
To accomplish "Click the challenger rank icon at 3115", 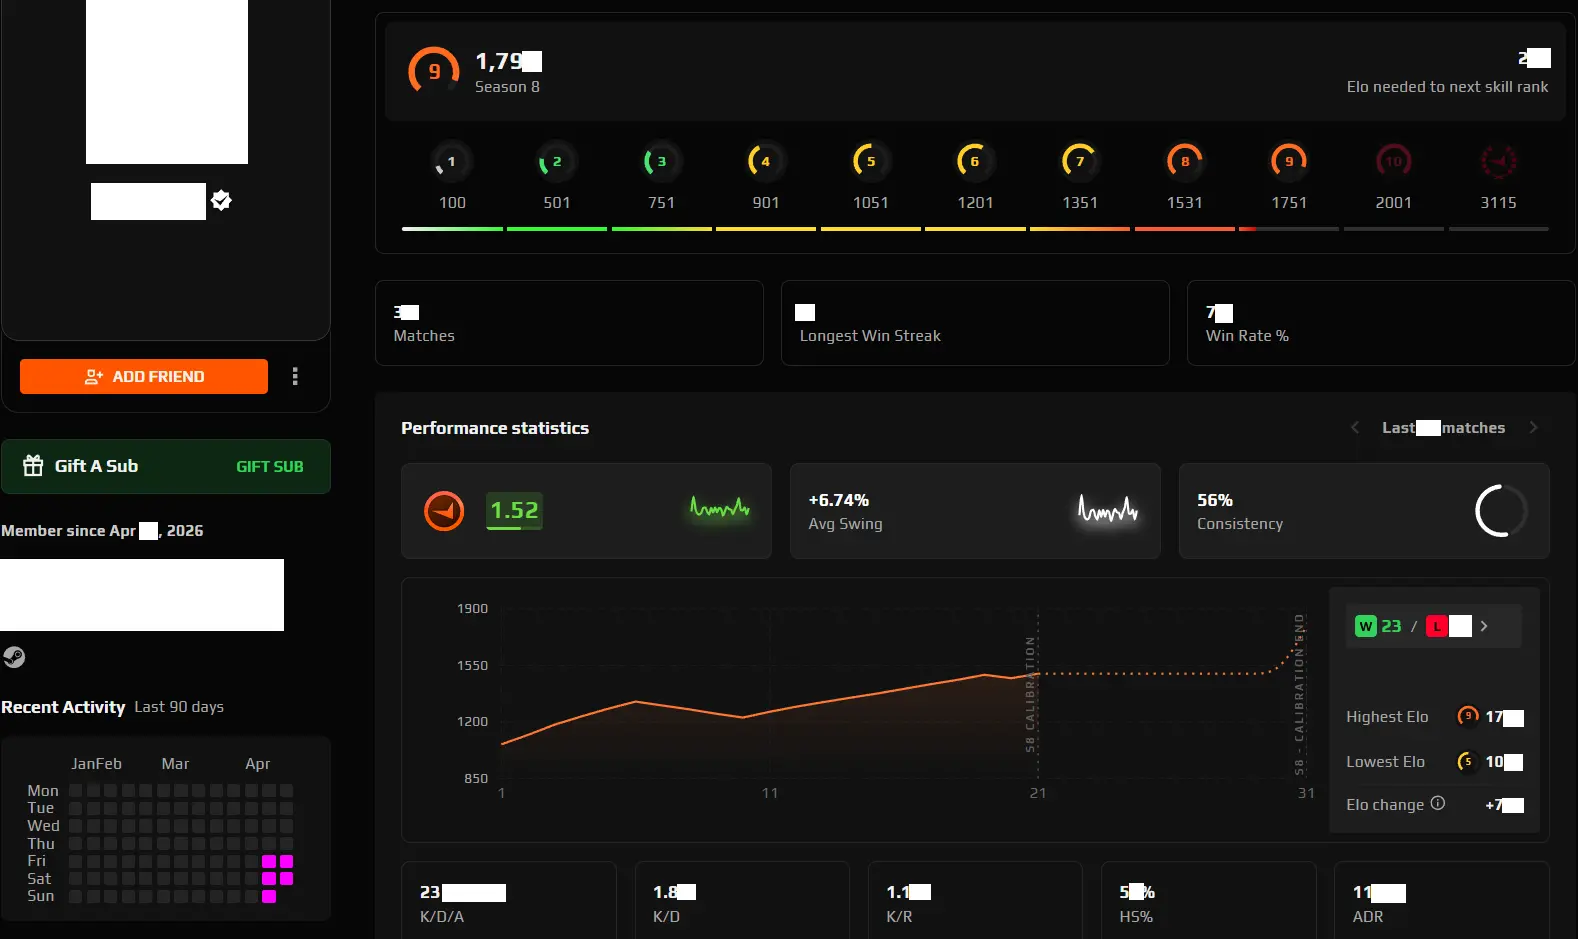I will coord(1497,161).
